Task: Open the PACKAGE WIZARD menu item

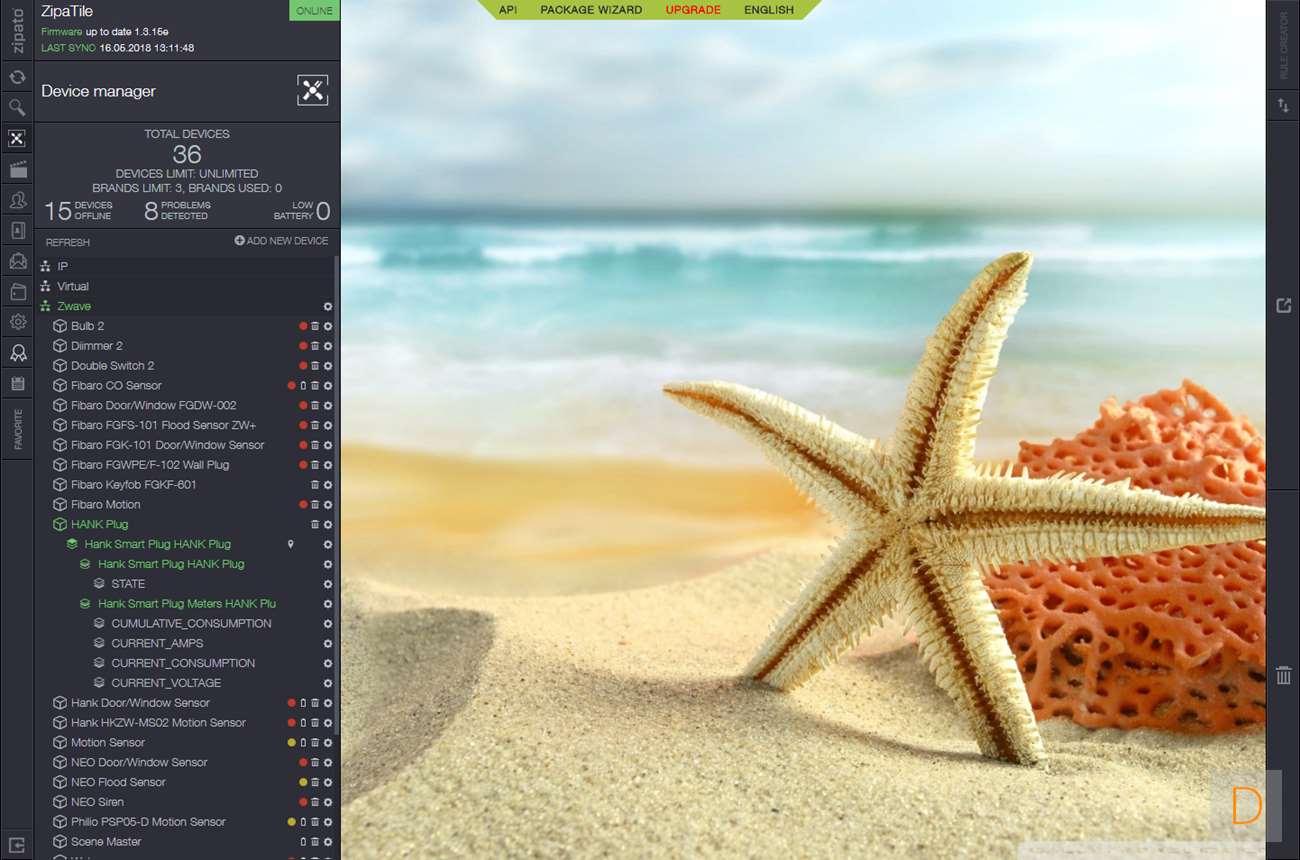Action: tap(591, 10)
